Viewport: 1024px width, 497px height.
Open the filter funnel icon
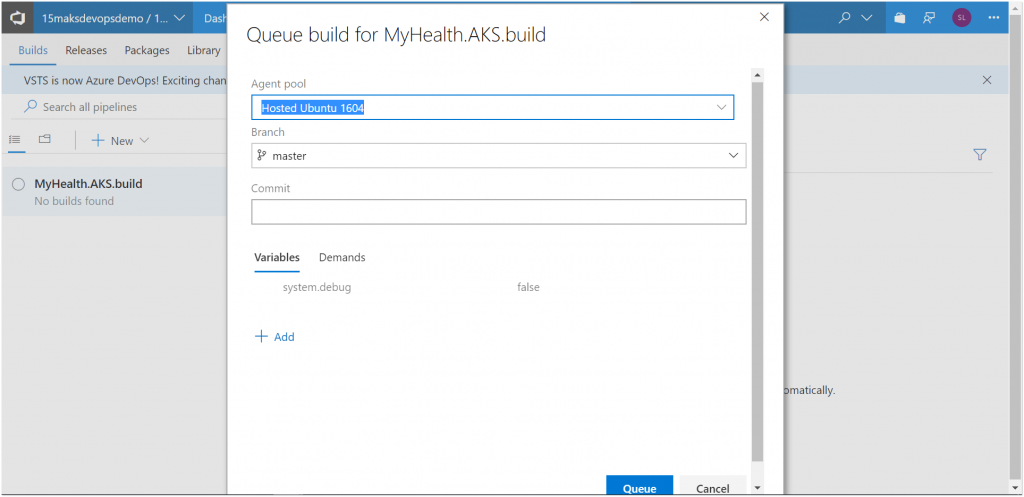[980, 155]
